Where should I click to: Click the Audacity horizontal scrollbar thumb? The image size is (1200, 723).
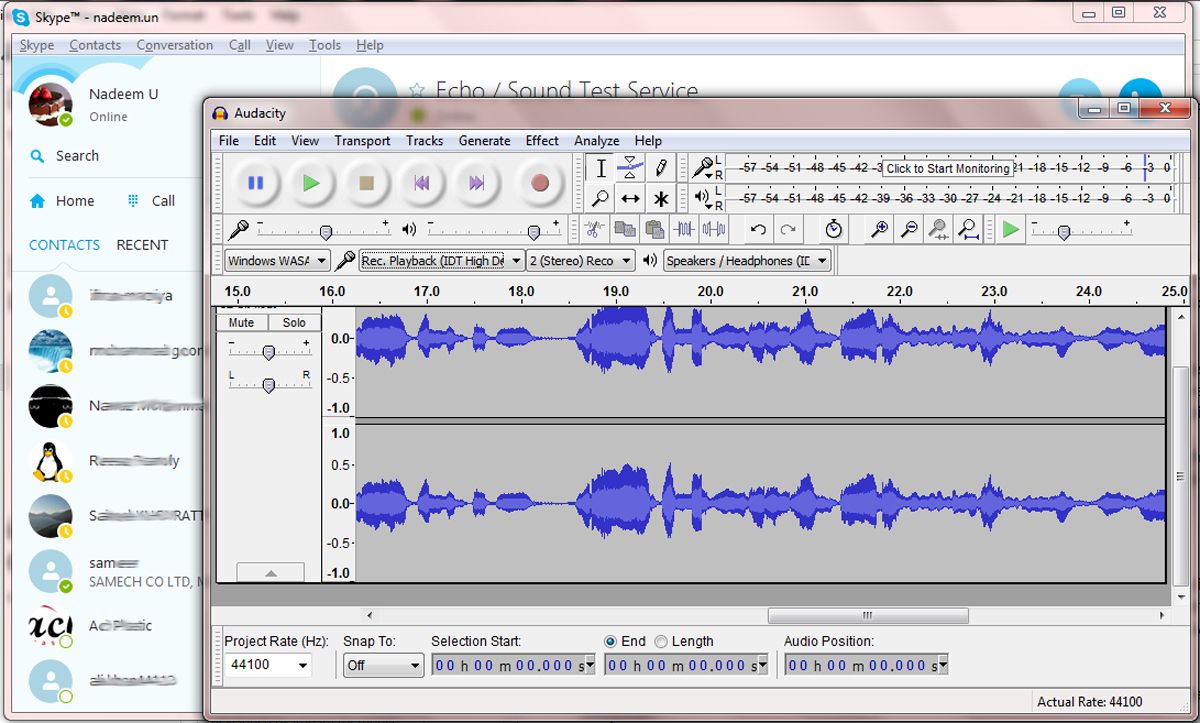point(868,615)
